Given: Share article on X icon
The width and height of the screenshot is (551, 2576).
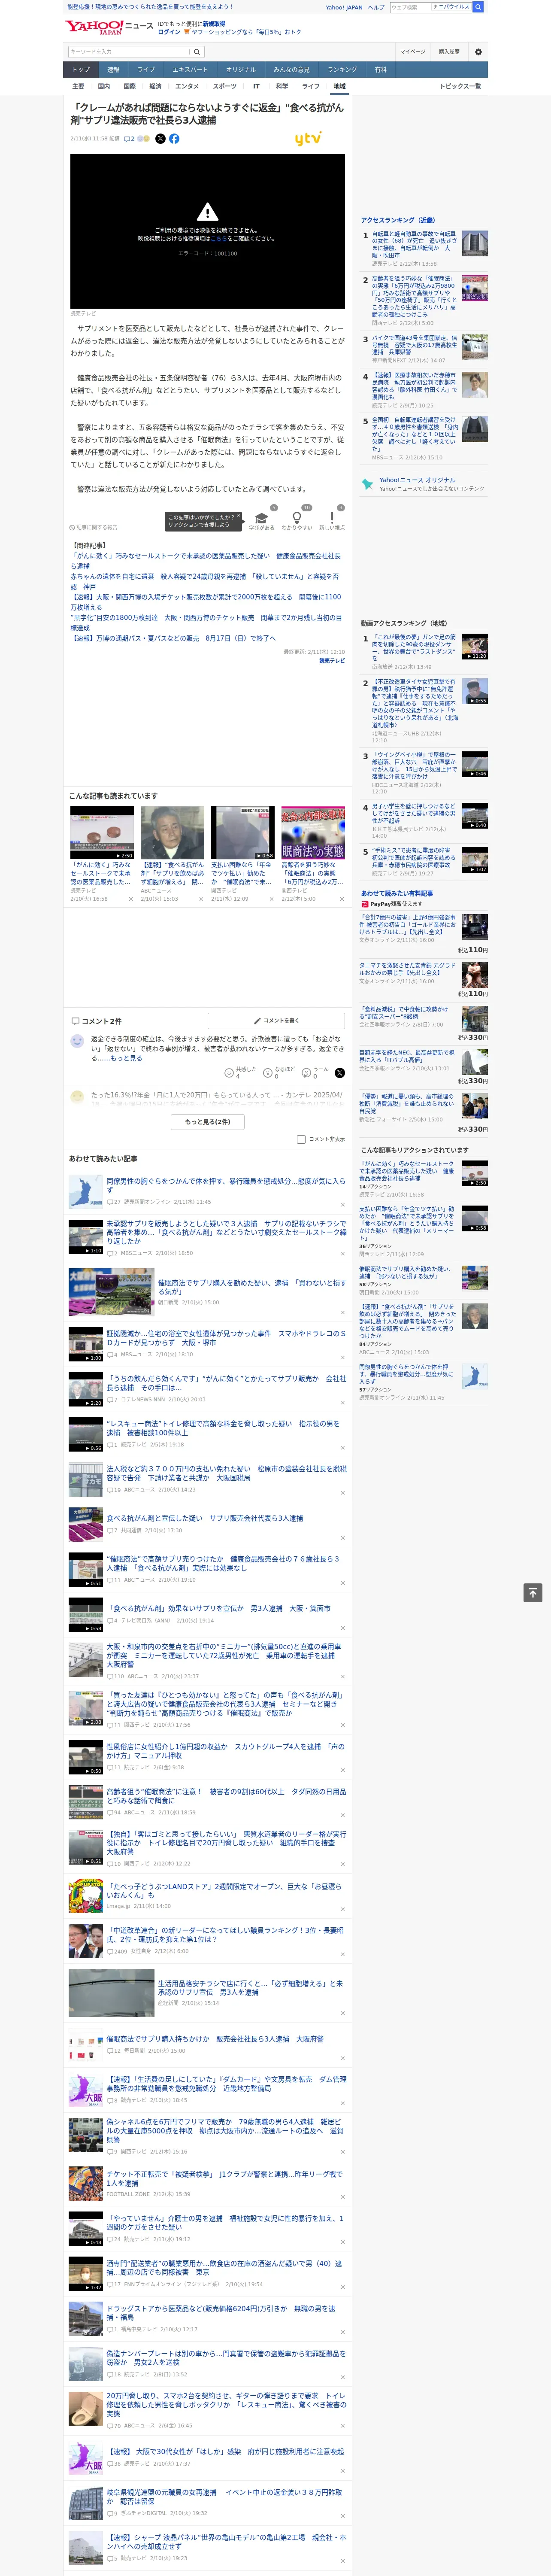Looking at the screenshot, I should pyautogui.click(x=160, y=139).
